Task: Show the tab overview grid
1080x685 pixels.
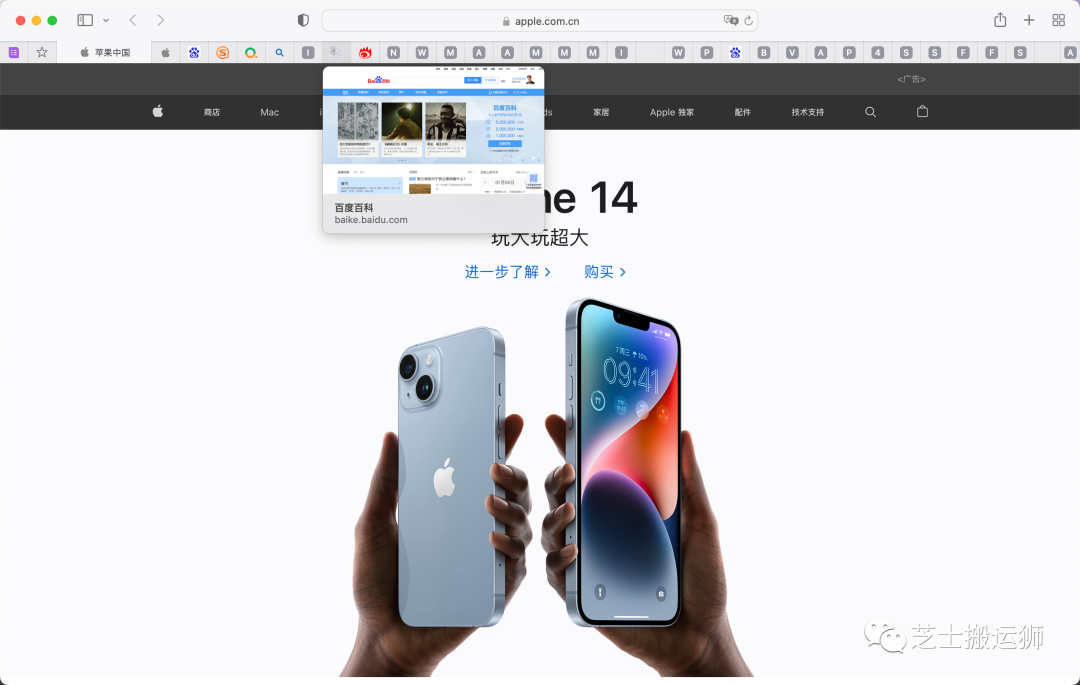Action: [x=1059, y=21]
